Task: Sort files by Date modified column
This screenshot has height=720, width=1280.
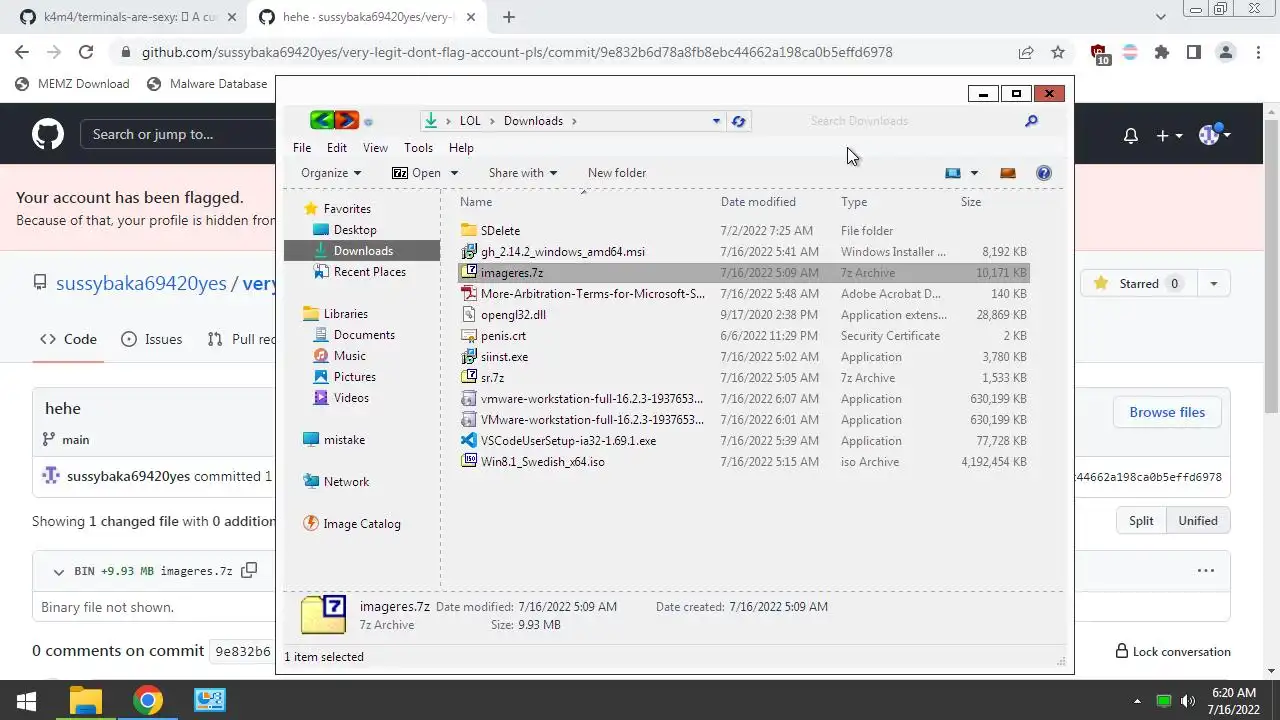Action: coord(758,202)
